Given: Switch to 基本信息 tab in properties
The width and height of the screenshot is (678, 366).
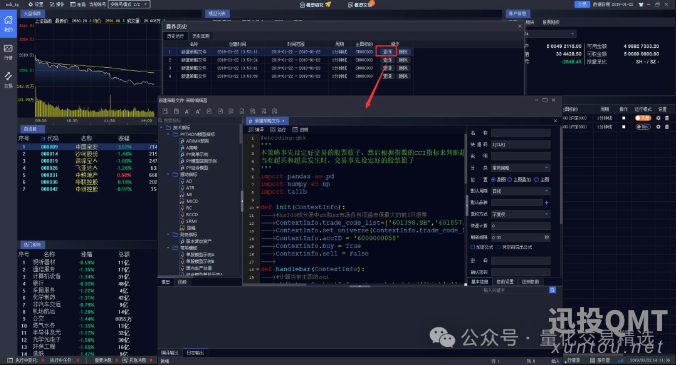Looking at the screenshot, I should pyautogui.click(x=480, y=282).
